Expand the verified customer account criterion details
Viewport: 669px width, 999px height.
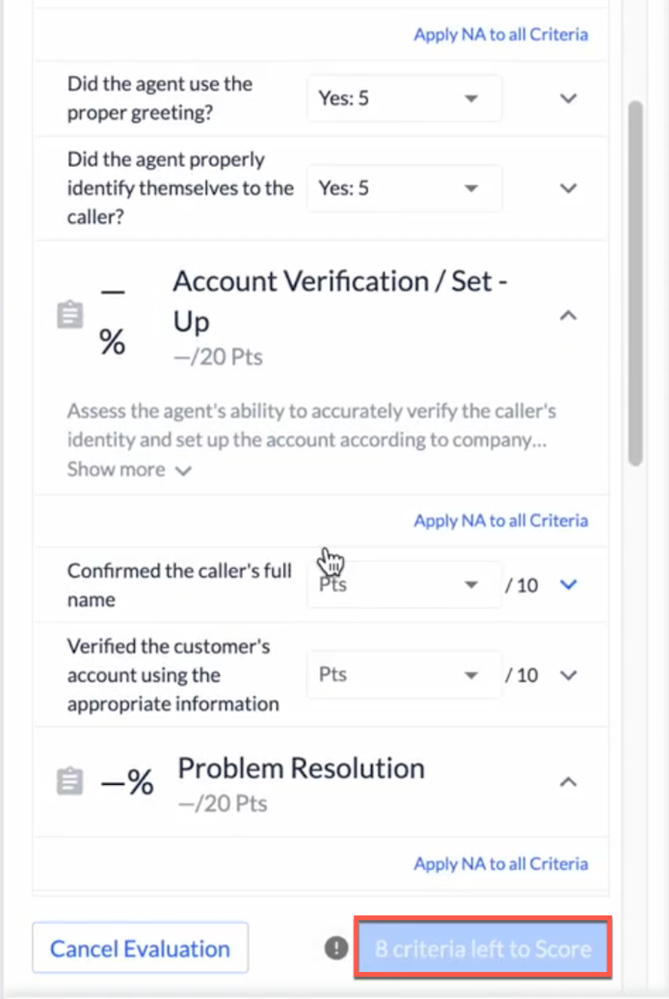coord(568,675)
